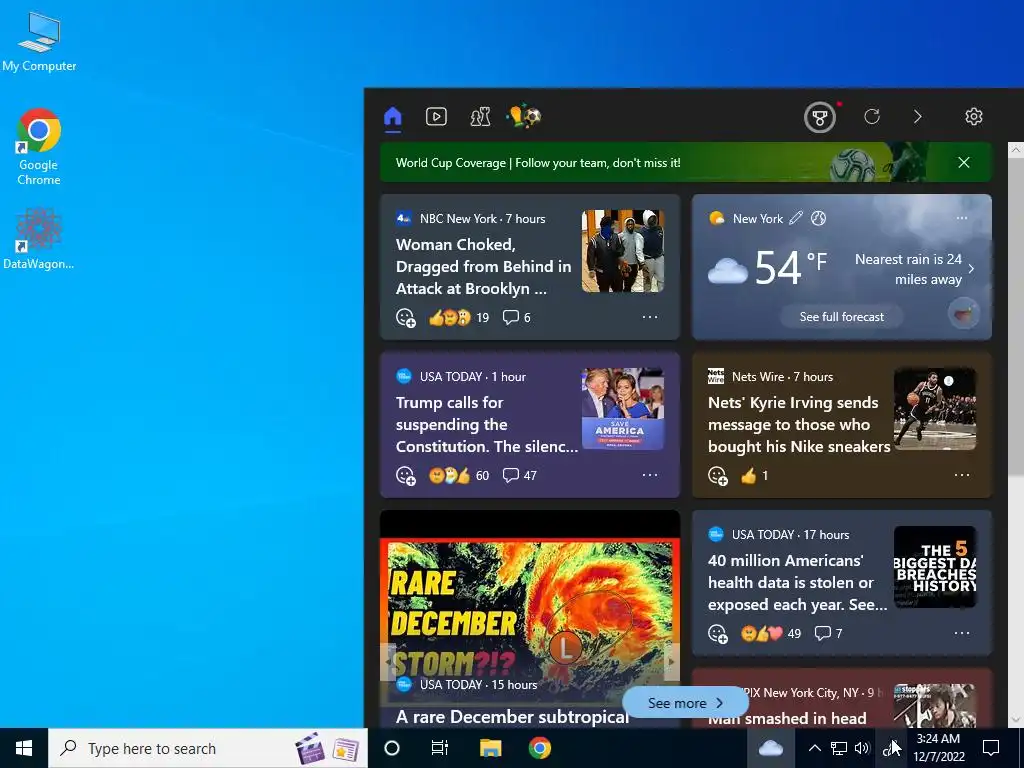1024x768 pixels.
Task: Click the 54 °F temperature reading
Action: click(x=792, y=268)
